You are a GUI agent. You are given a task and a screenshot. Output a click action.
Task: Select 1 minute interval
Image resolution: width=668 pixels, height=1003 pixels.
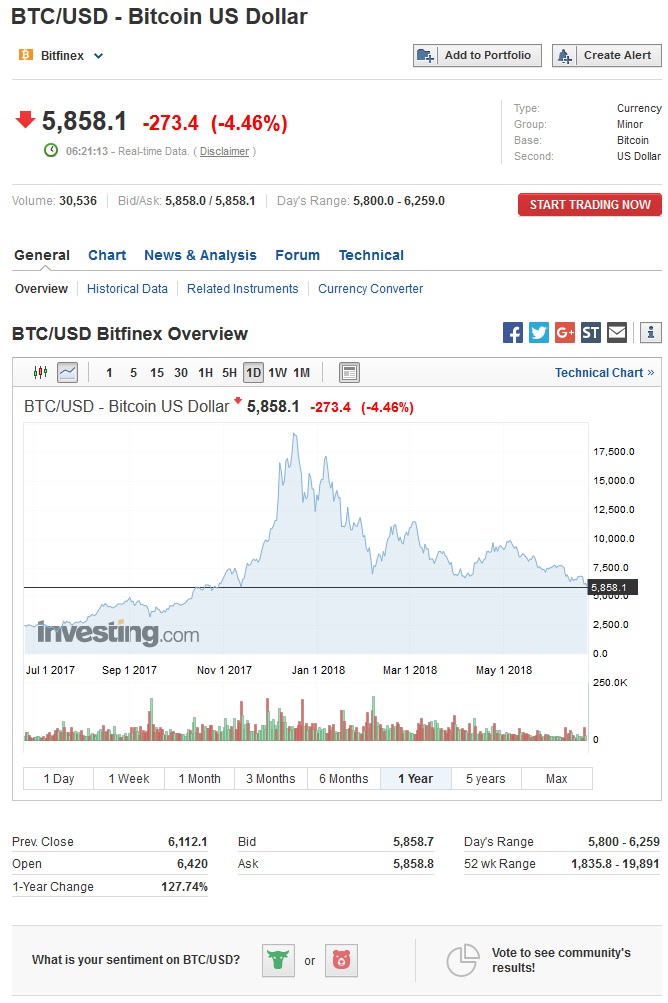point(109,373)
